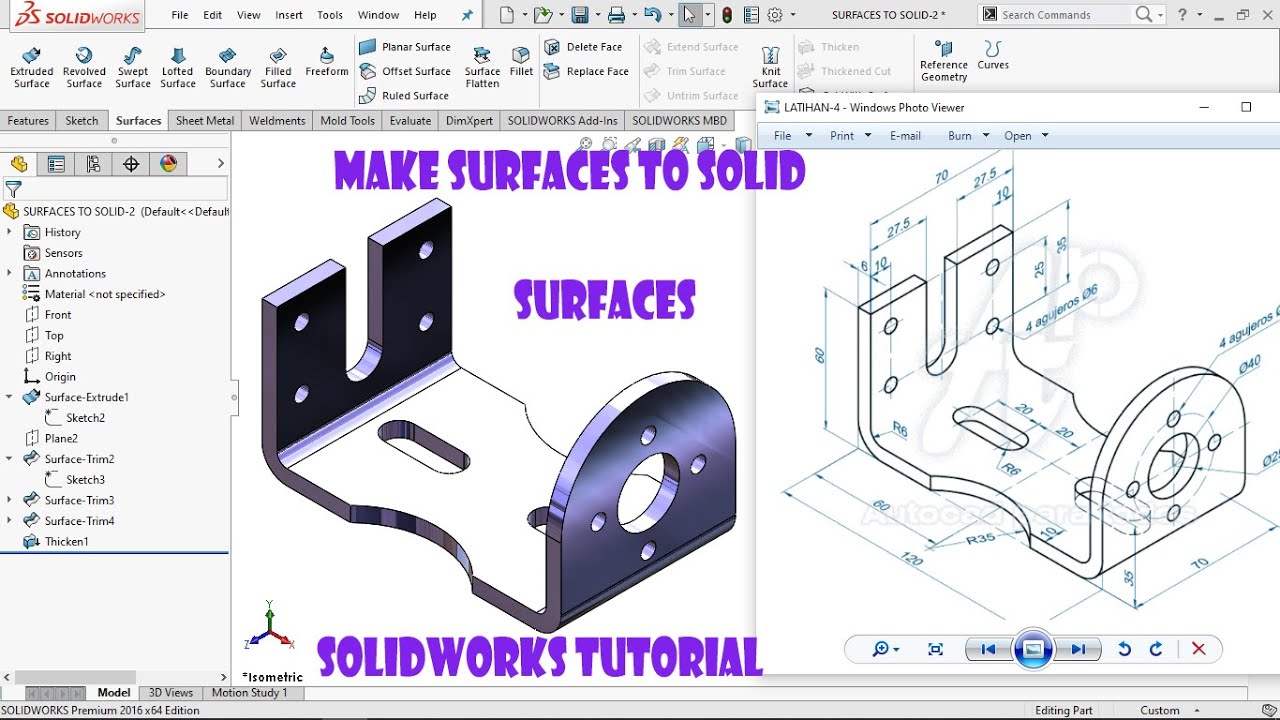
Task: Expand the History folder
Action: pos(9,232)
